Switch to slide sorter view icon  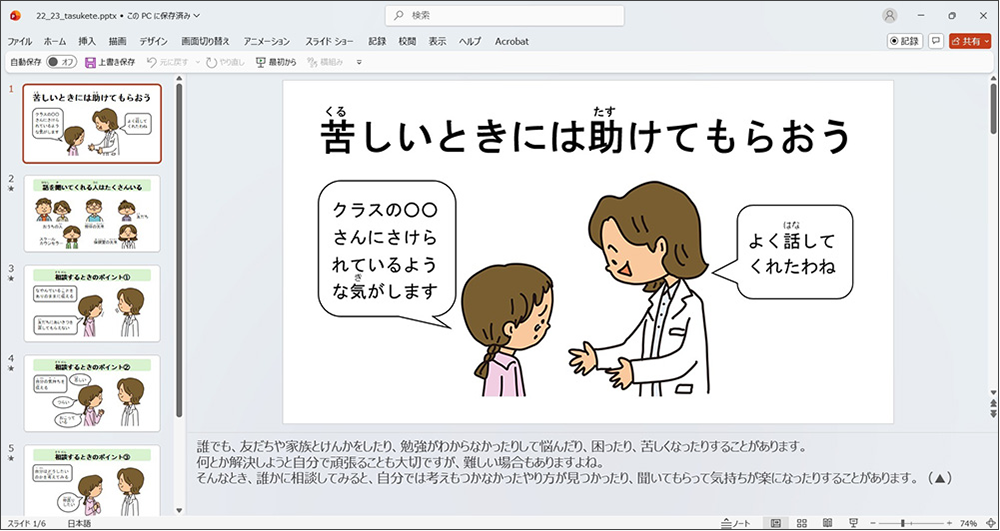point(802,523)
